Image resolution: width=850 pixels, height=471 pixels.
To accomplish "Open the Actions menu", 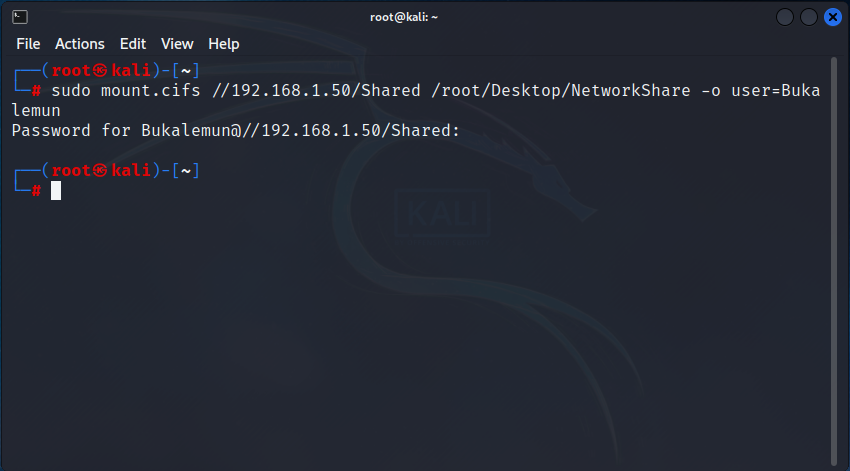I will click(x=80, y=44).
